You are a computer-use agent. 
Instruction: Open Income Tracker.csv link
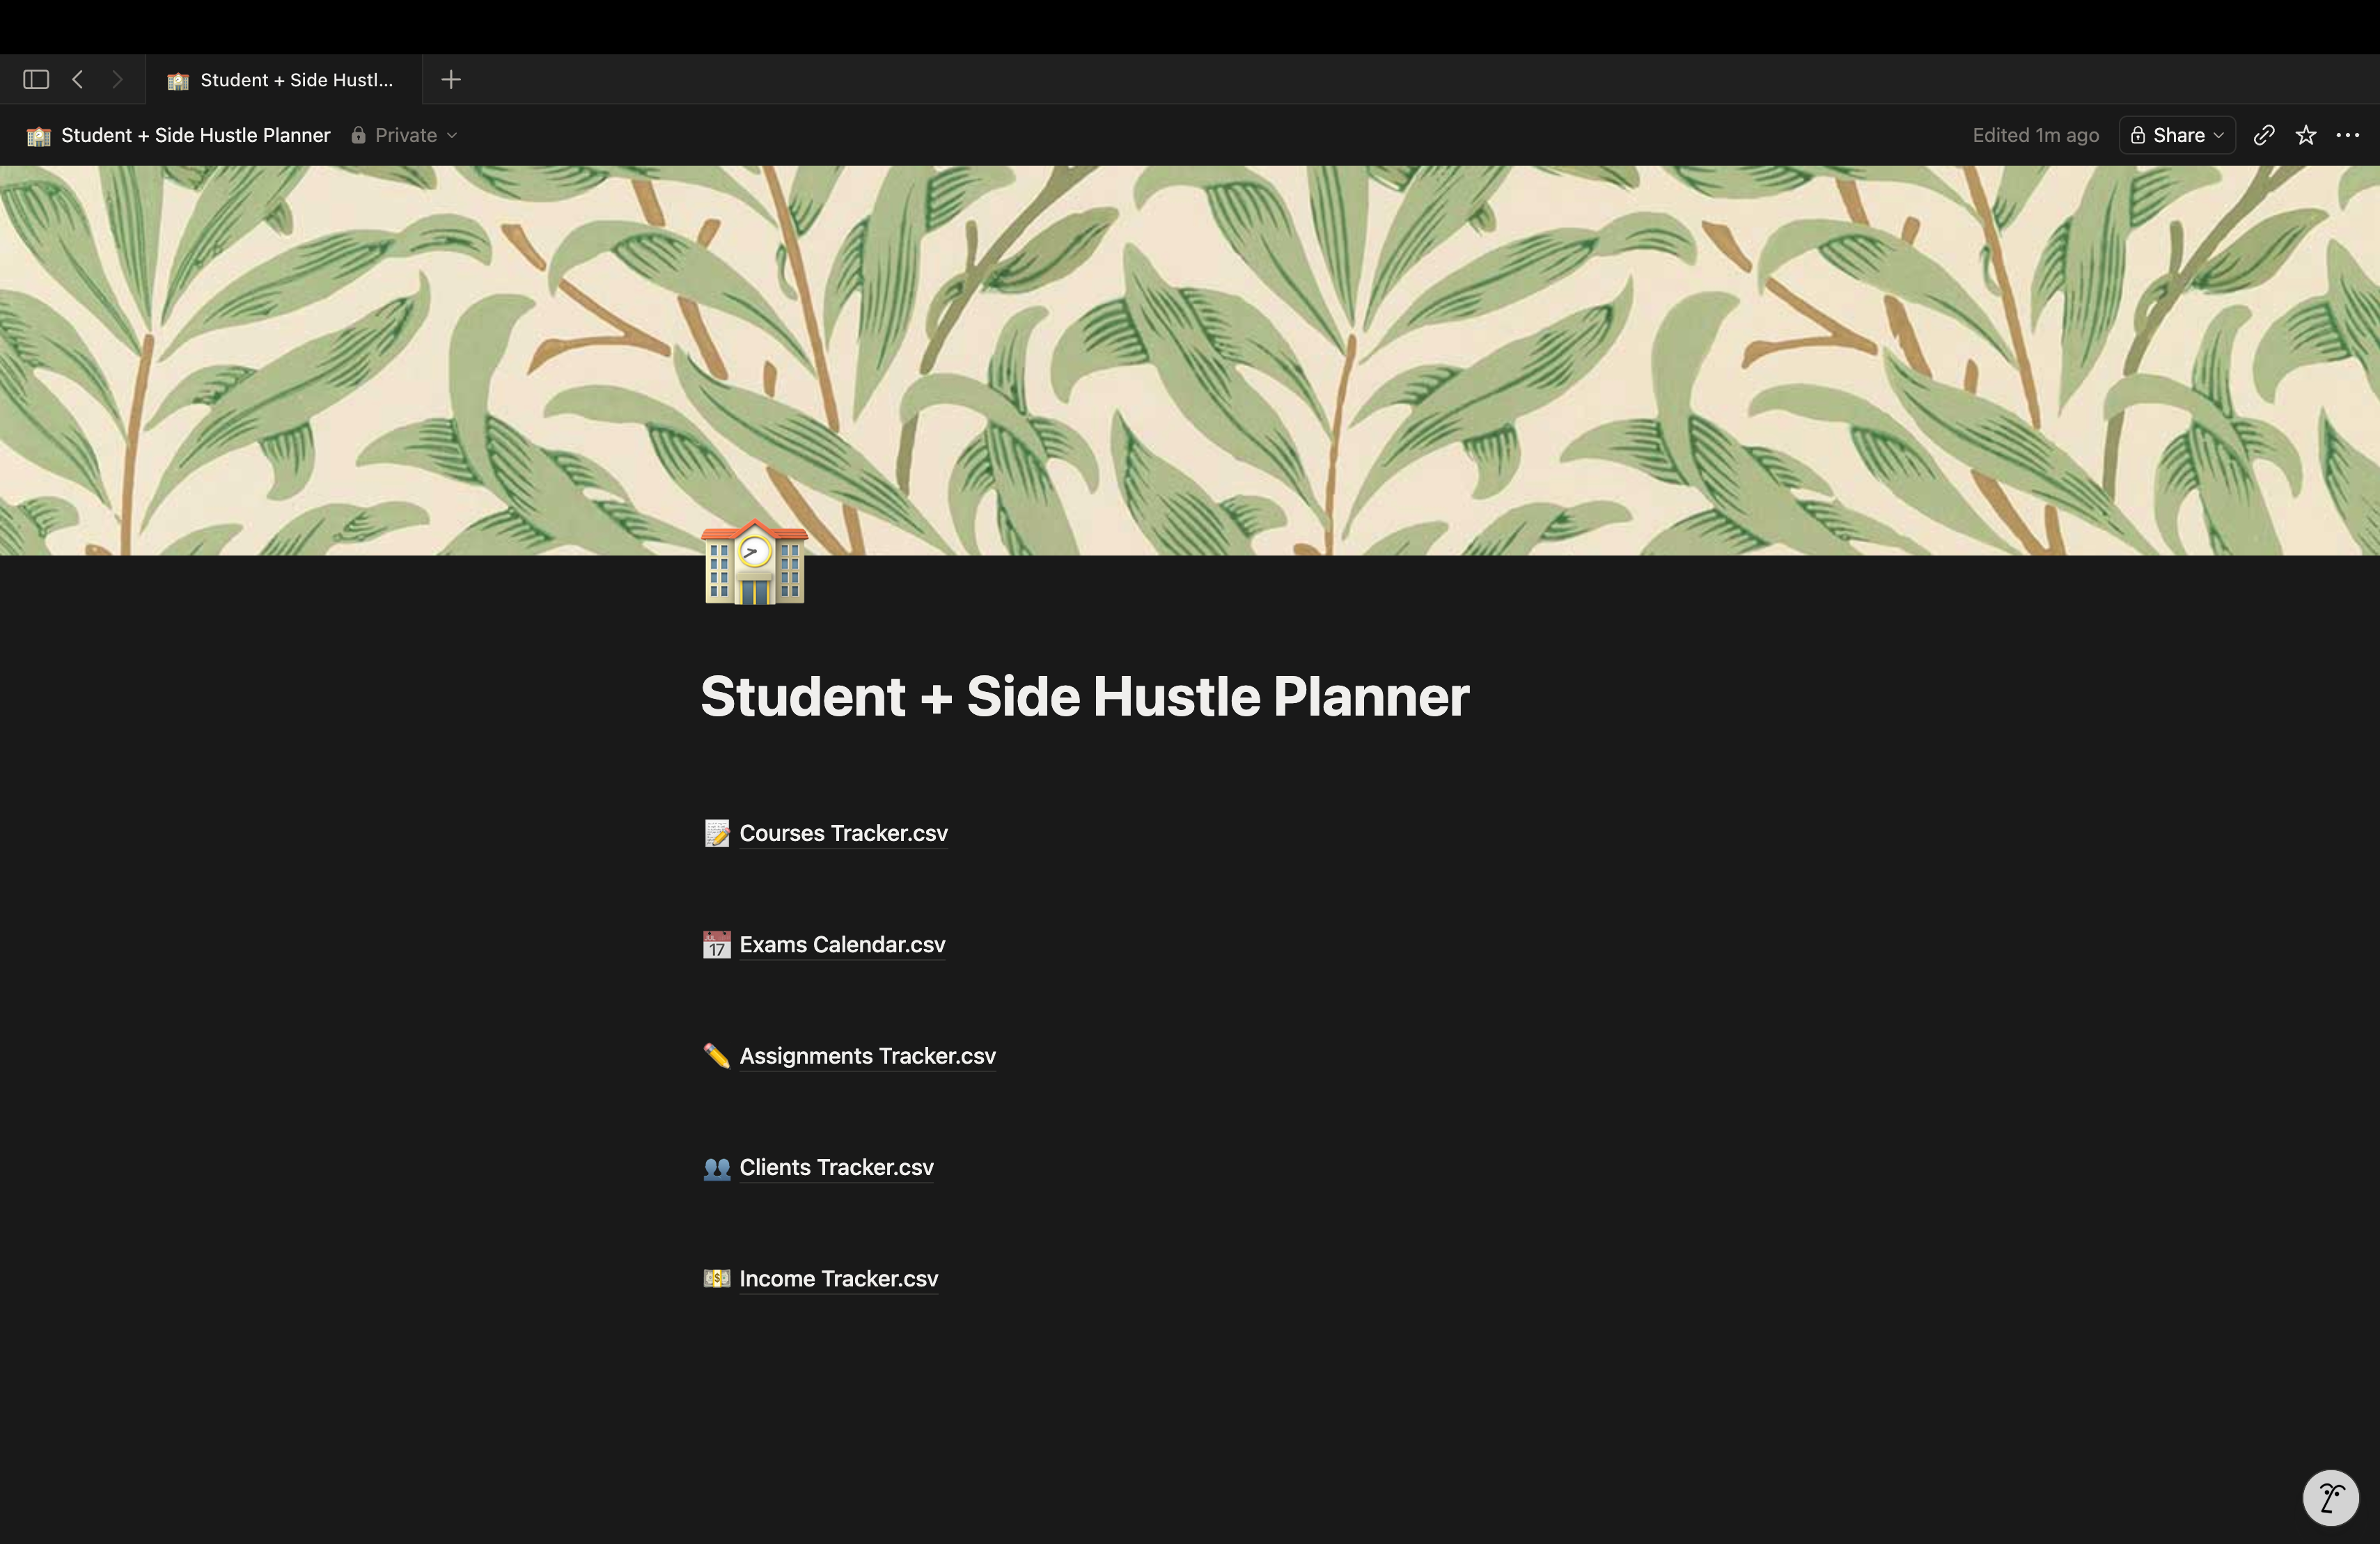click(838, 1279)
